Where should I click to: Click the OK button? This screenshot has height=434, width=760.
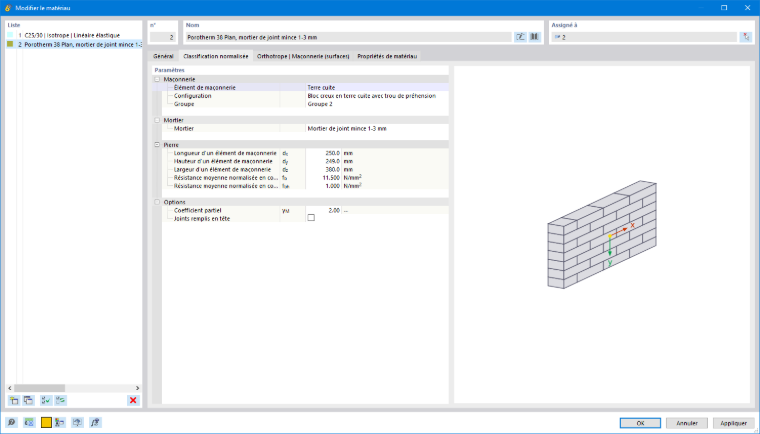pyautogui.click(x=640, y=423)
